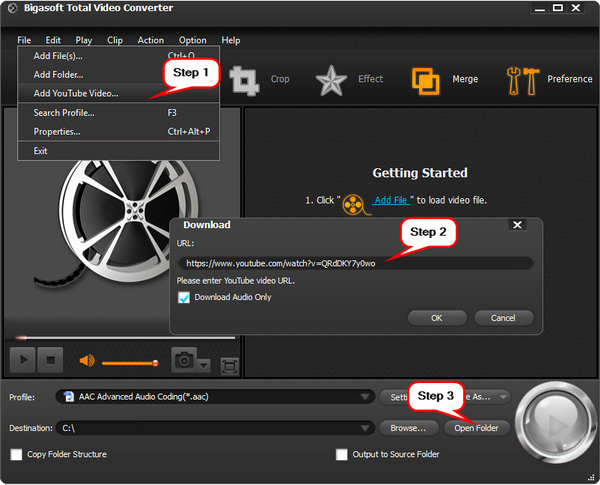Click Cancel in the Download dialog

coord(503,318)
